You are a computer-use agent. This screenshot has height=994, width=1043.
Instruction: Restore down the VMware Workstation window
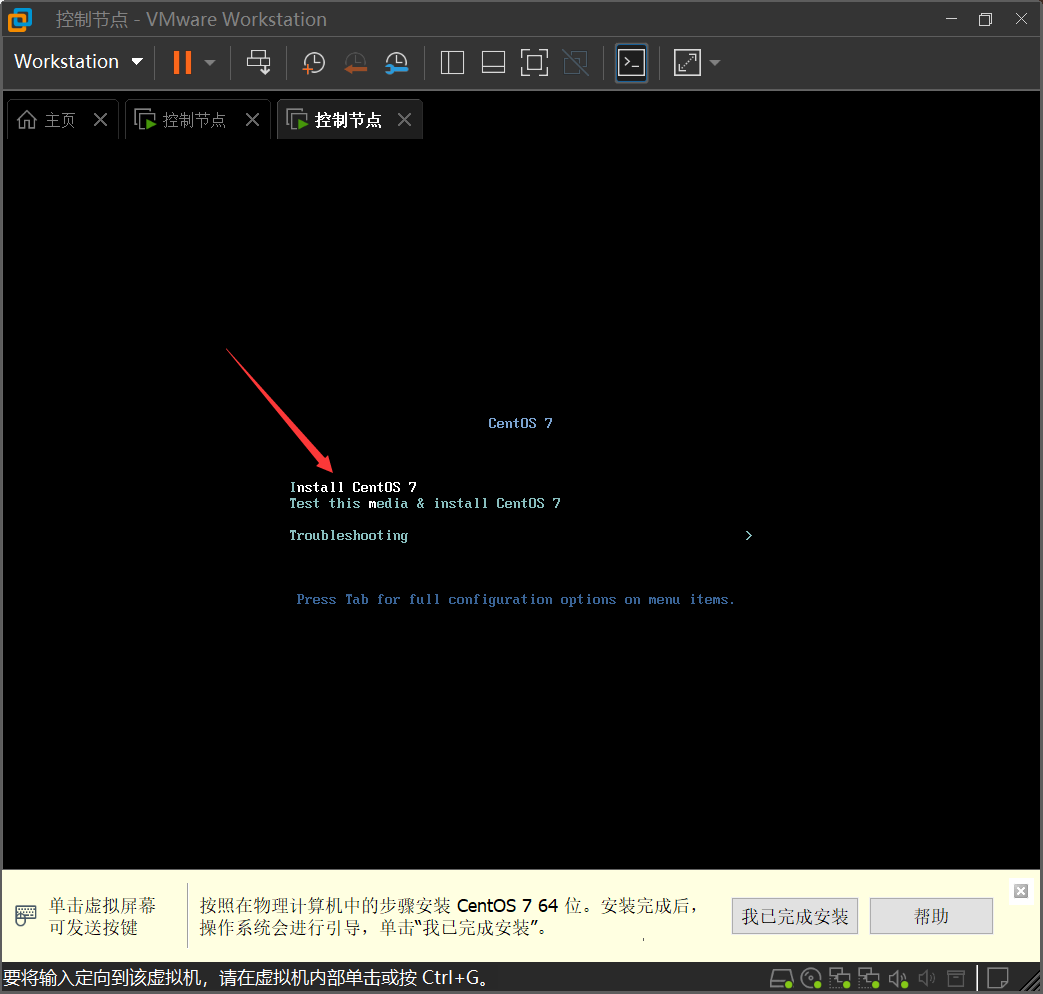coord(985,19)
